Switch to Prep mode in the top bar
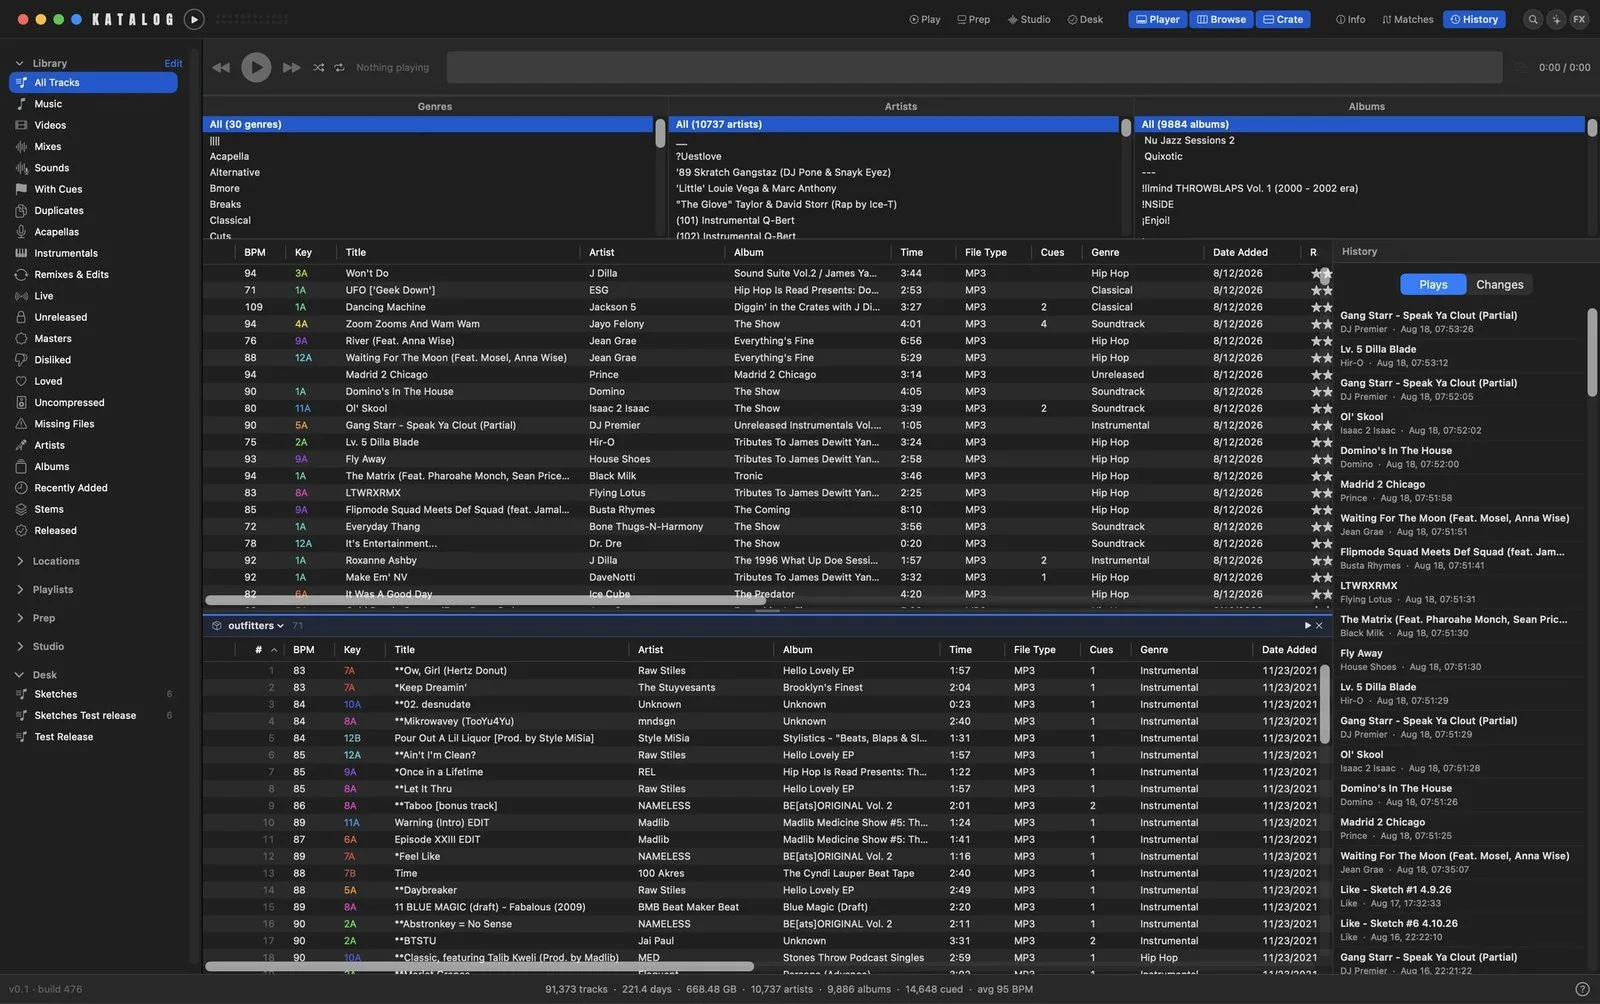 click(973, 19)
